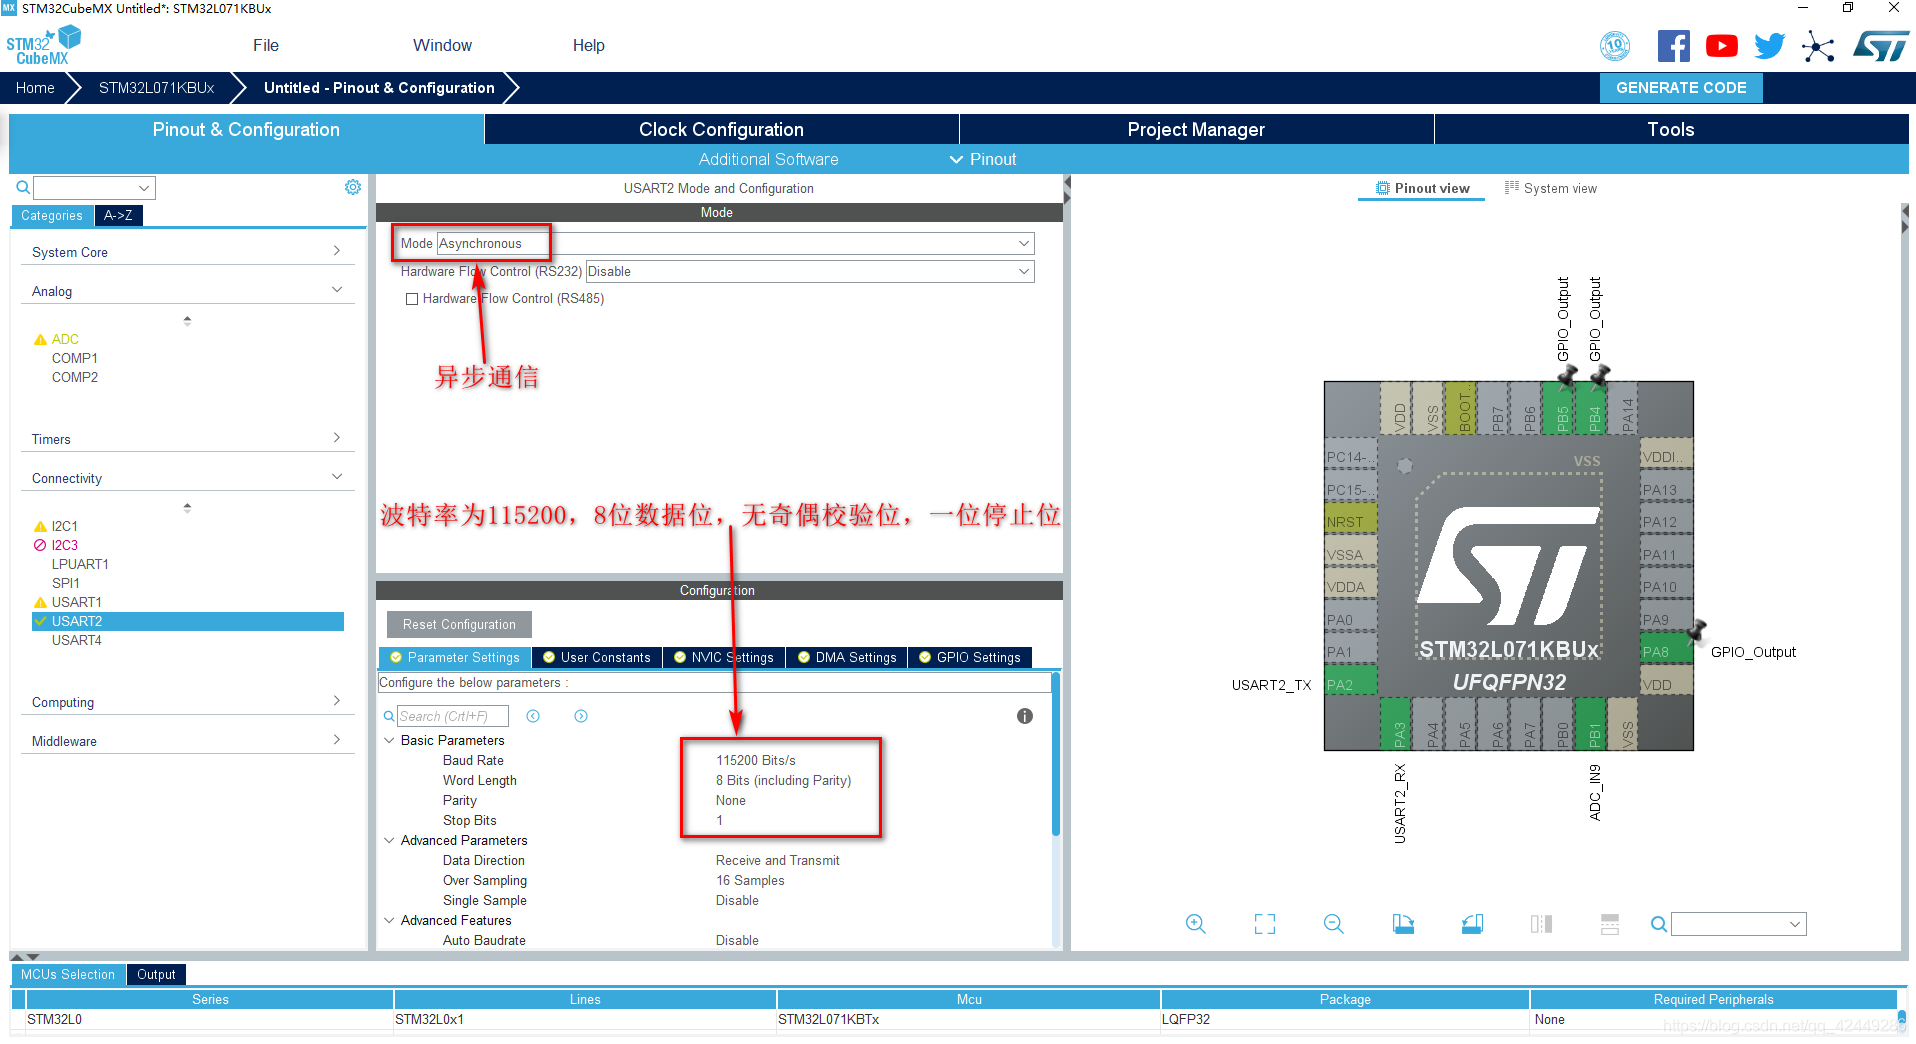Image resolution: width=1916 pixels, height=1044 pixels.
Task: Open Additional Software
Action: 768,159
